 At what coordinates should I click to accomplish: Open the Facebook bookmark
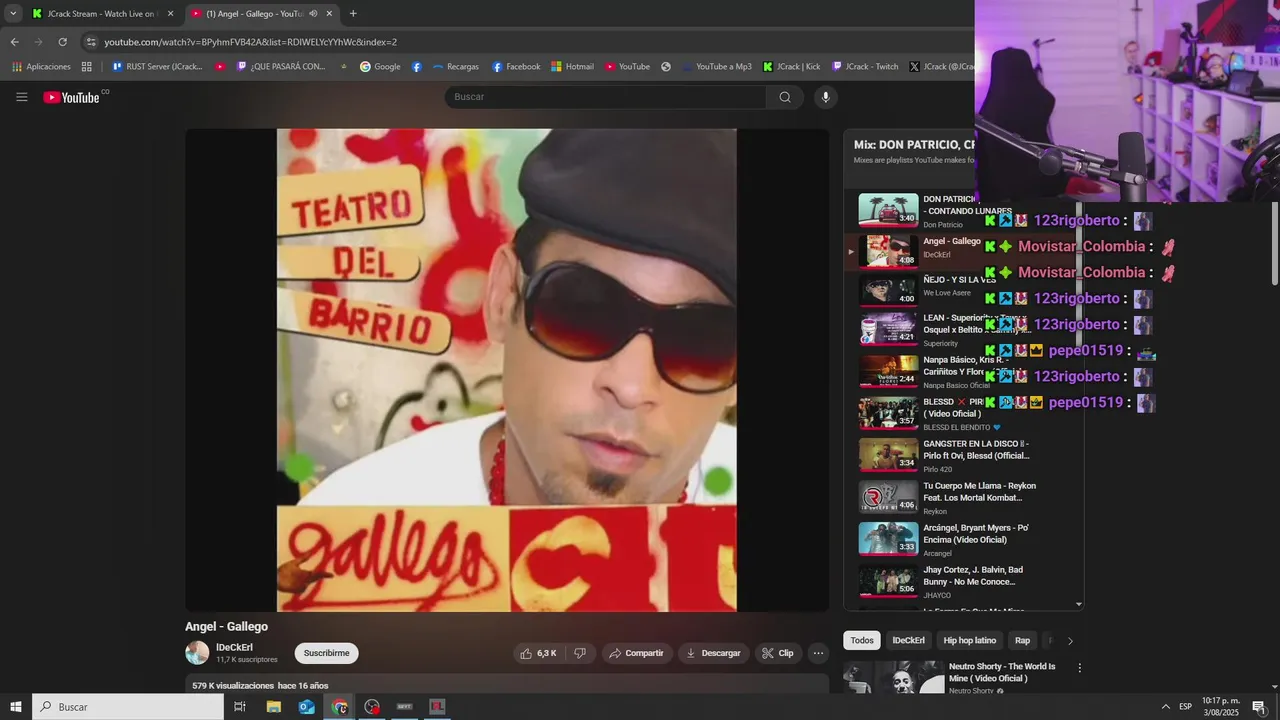(x=516, y=67)
